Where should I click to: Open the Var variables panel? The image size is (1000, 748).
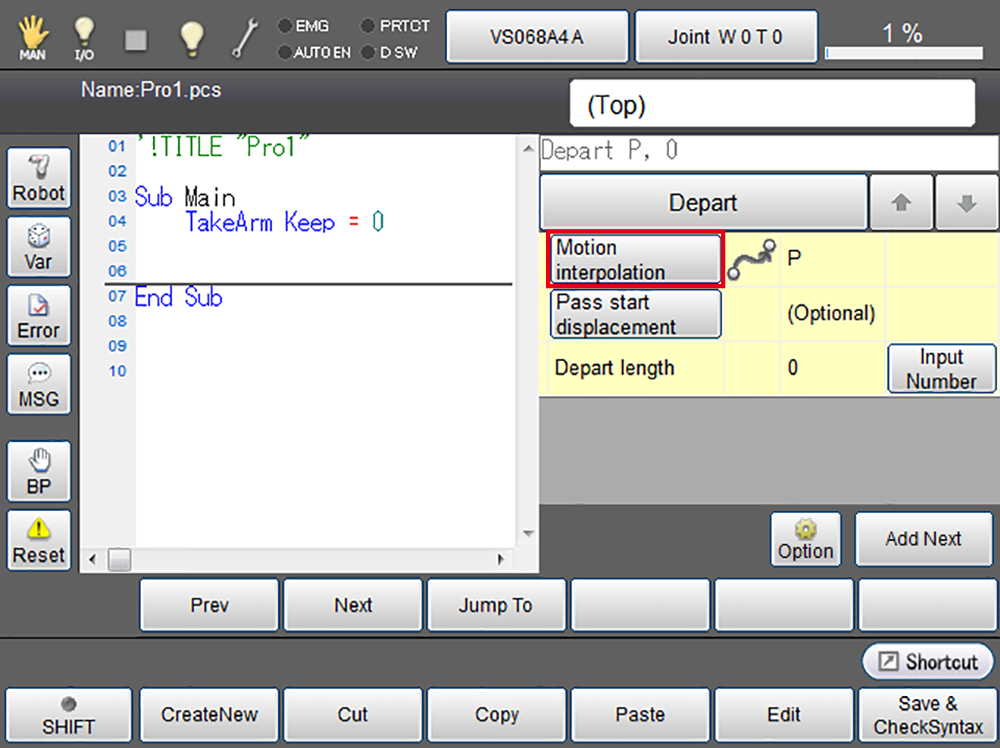[x=39, y=247]
